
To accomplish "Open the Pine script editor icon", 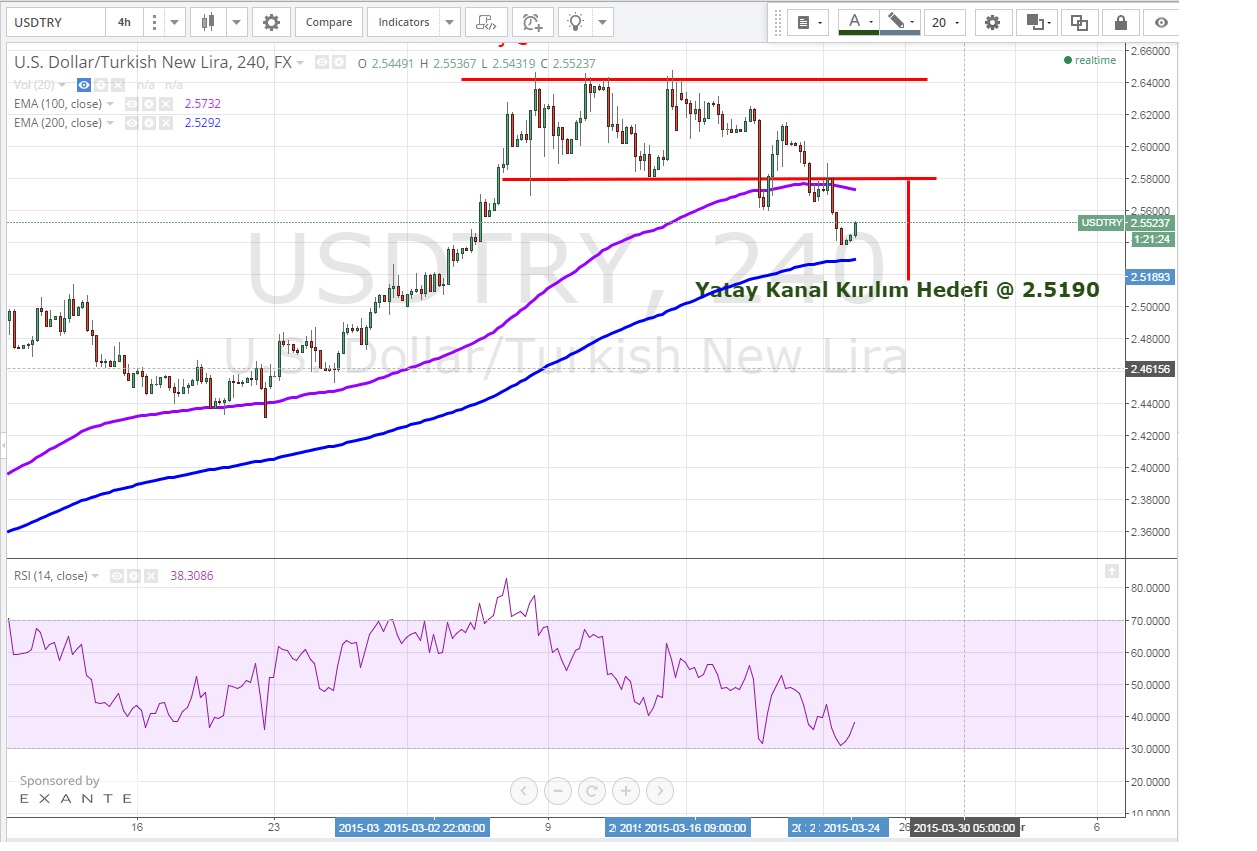I will [486, 22].
